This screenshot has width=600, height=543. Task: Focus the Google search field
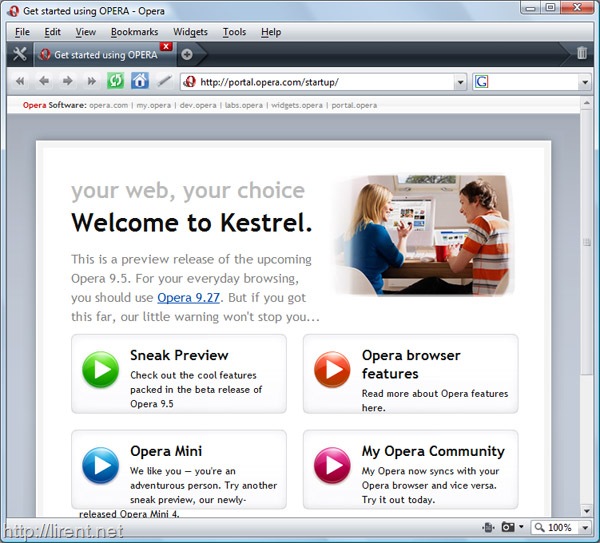coord(533,82)
